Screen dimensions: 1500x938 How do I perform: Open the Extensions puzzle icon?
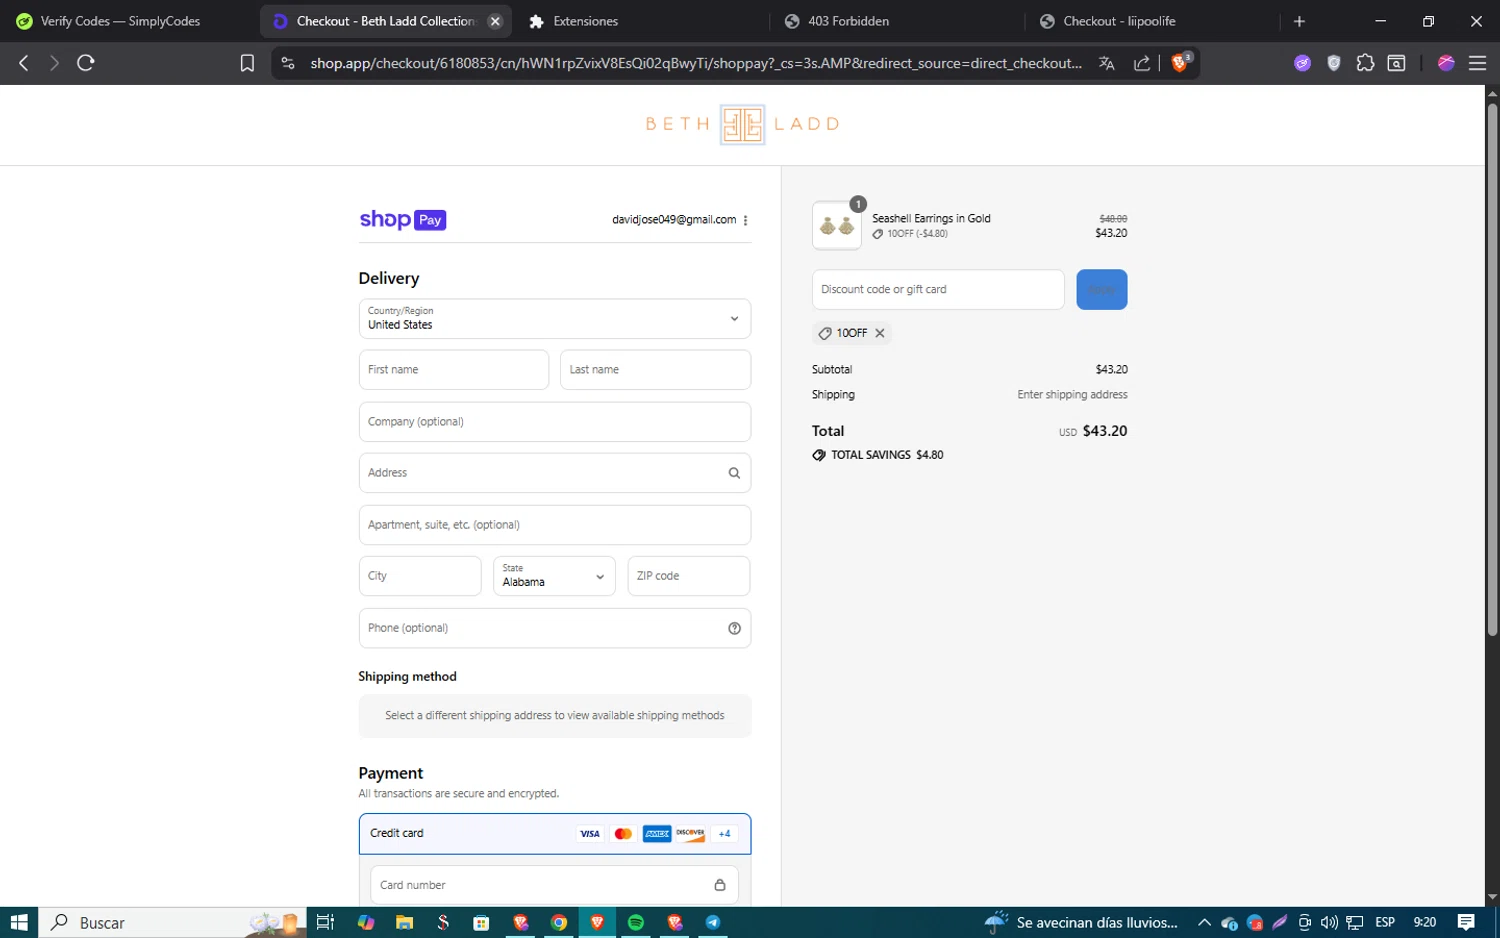pos(1366,63)
